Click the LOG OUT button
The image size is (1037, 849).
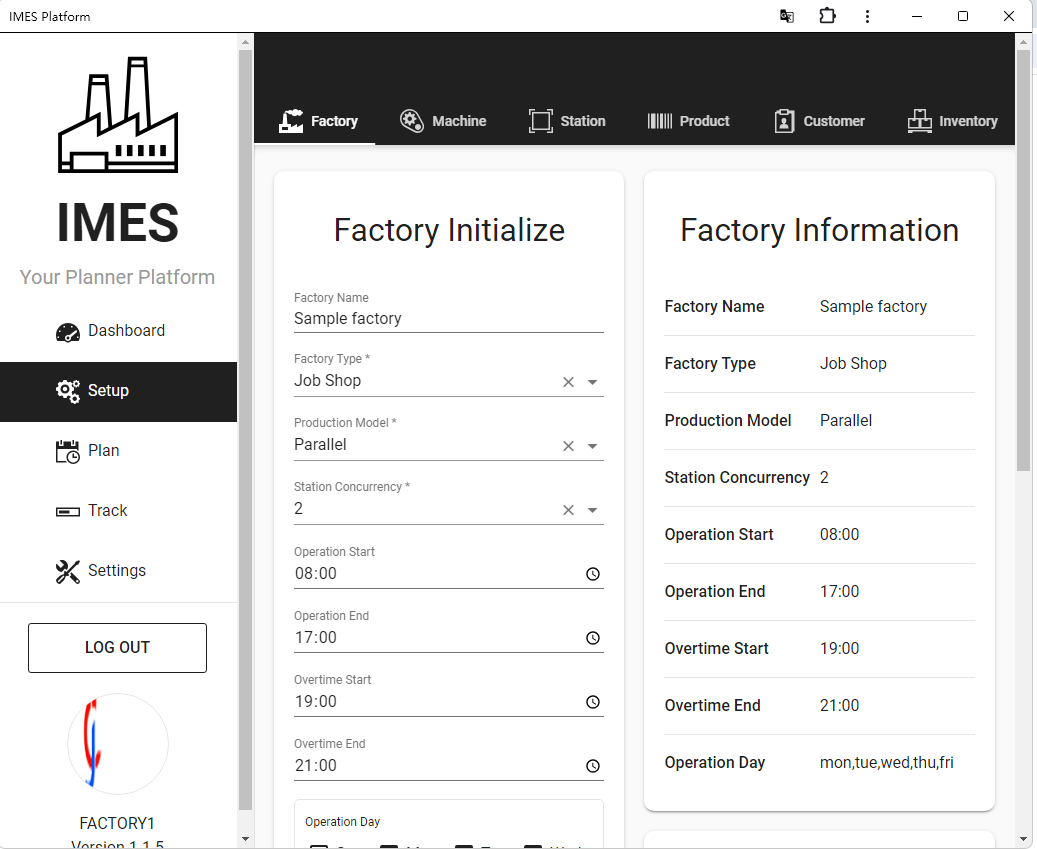coord(117,648)
